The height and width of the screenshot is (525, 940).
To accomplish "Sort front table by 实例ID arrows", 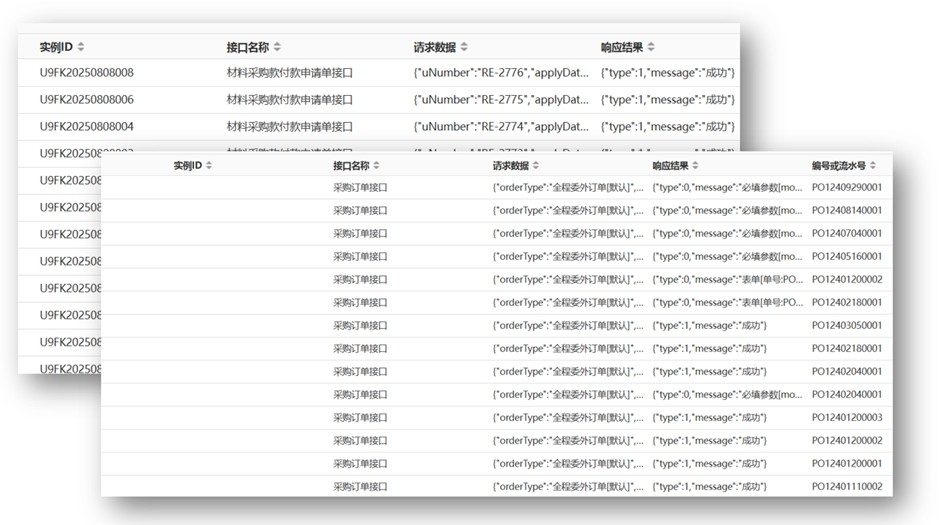I will point(209,165).
